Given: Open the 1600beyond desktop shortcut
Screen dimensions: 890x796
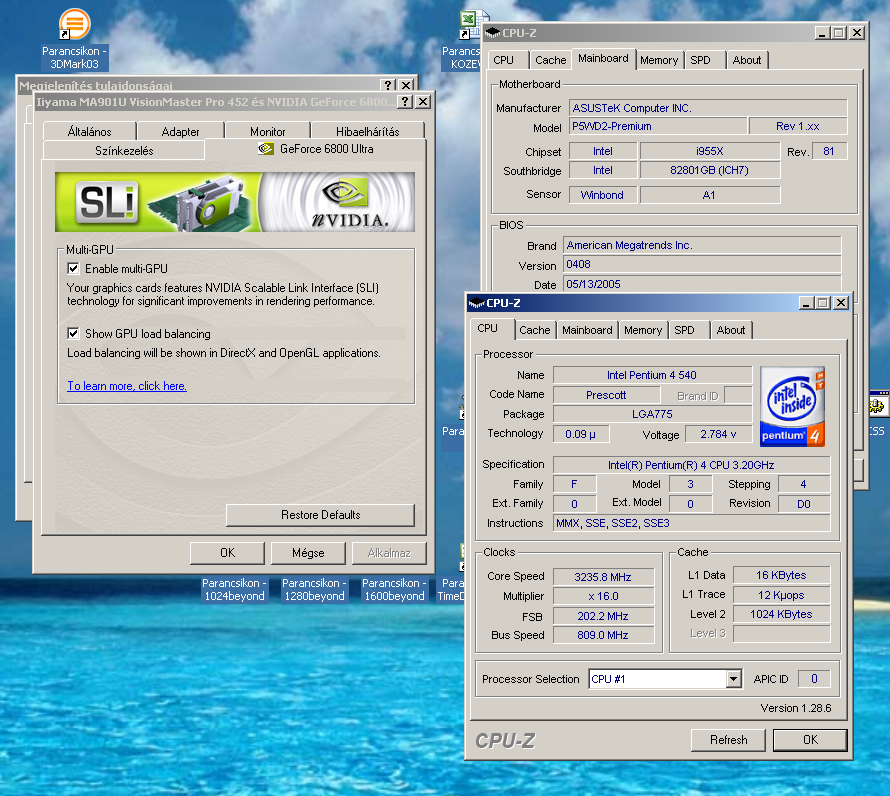Looking at the screenshot, I should 394,589.
